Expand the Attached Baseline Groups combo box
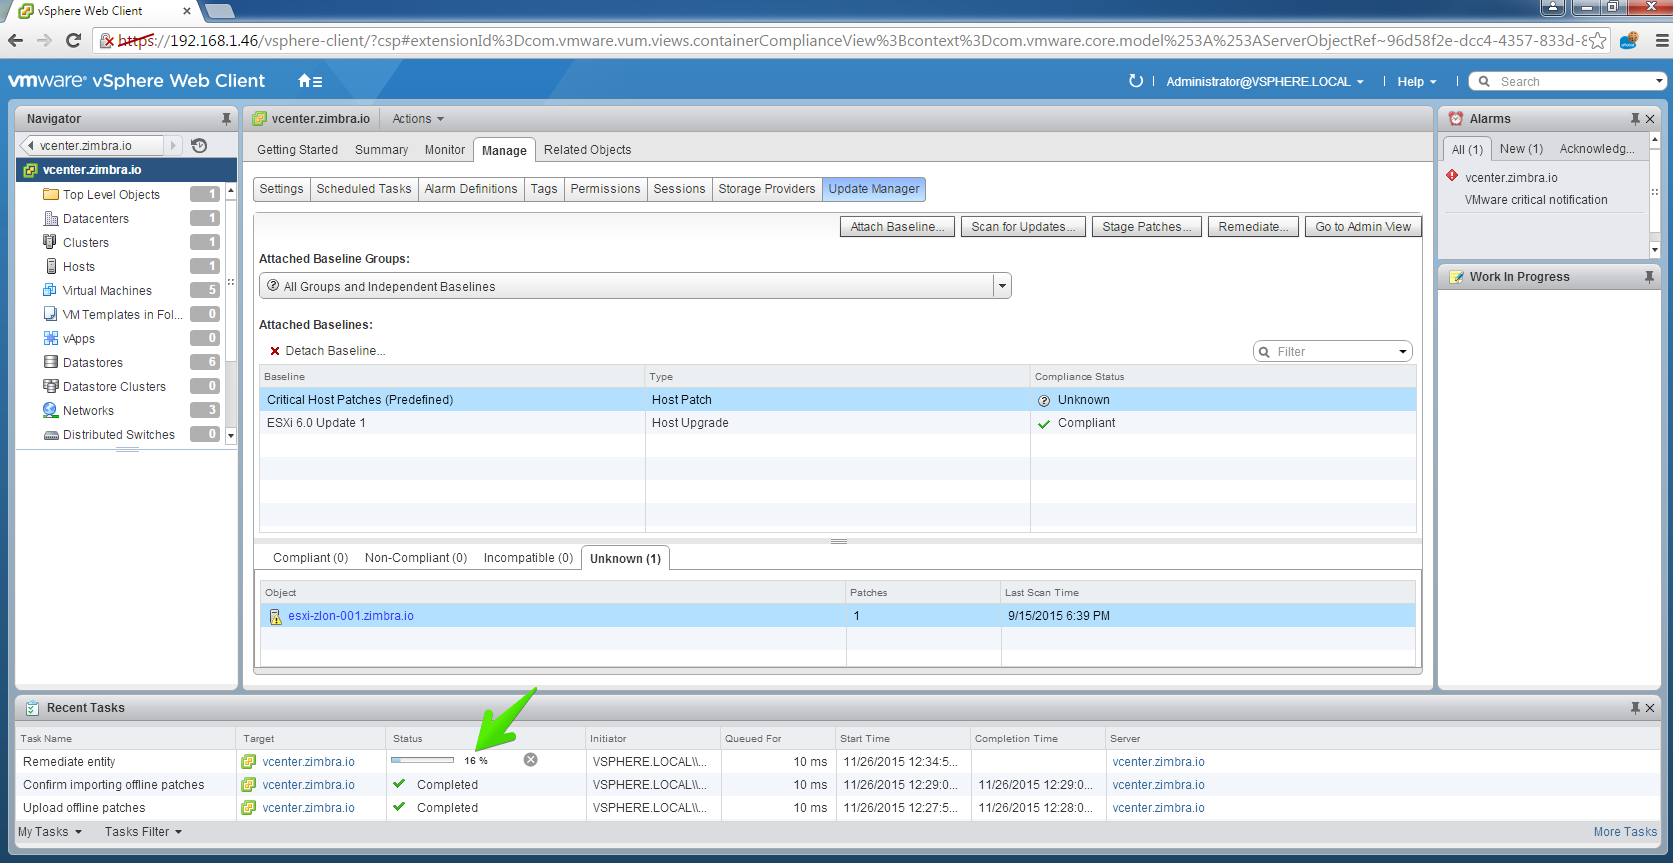The height and width of the screenshot is (863, 1673). (x=1002, y=287)
